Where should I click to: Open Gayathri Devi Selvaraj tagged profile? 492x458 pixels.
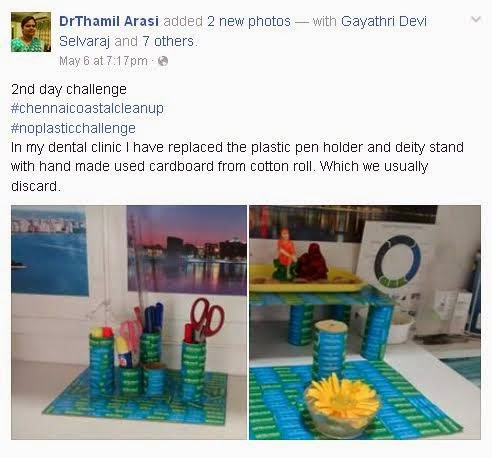click(243, 31)
